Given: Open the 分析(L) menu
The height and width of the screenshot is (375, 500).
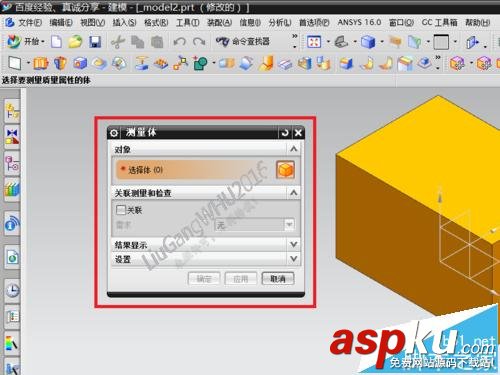Looking at the screenshot, I should click(280, 22).
